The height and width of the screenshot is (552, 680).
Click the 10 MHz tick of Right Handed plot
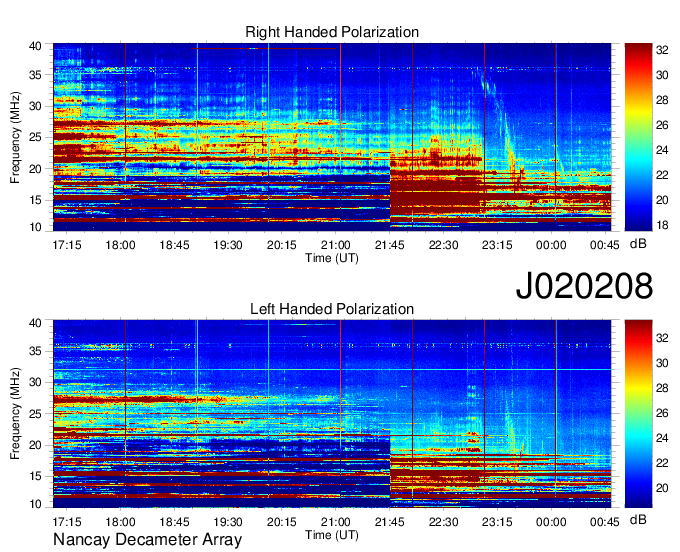[35, 227]
